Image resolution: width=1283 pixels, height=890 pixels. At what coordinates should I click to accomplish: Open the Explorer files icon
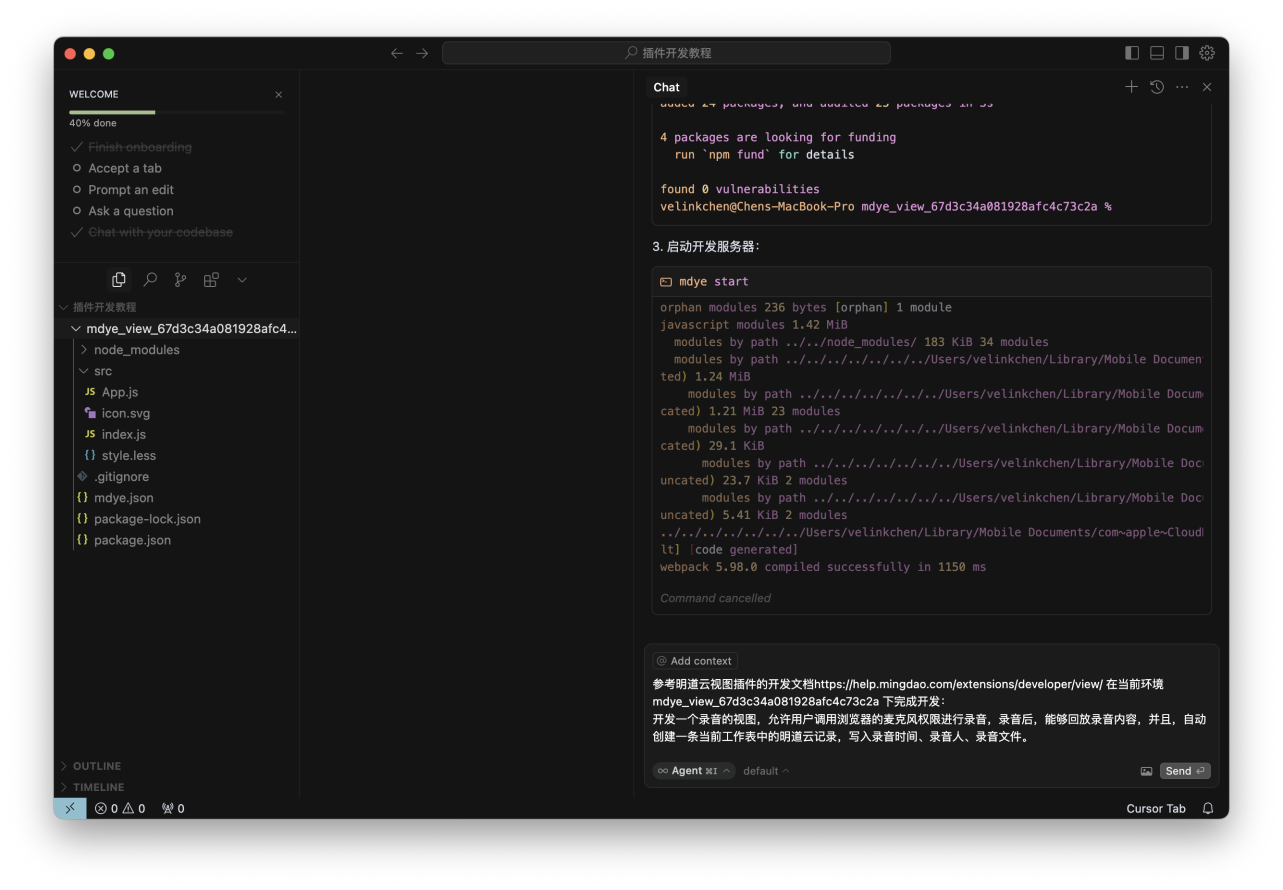[x=119, y=280]
